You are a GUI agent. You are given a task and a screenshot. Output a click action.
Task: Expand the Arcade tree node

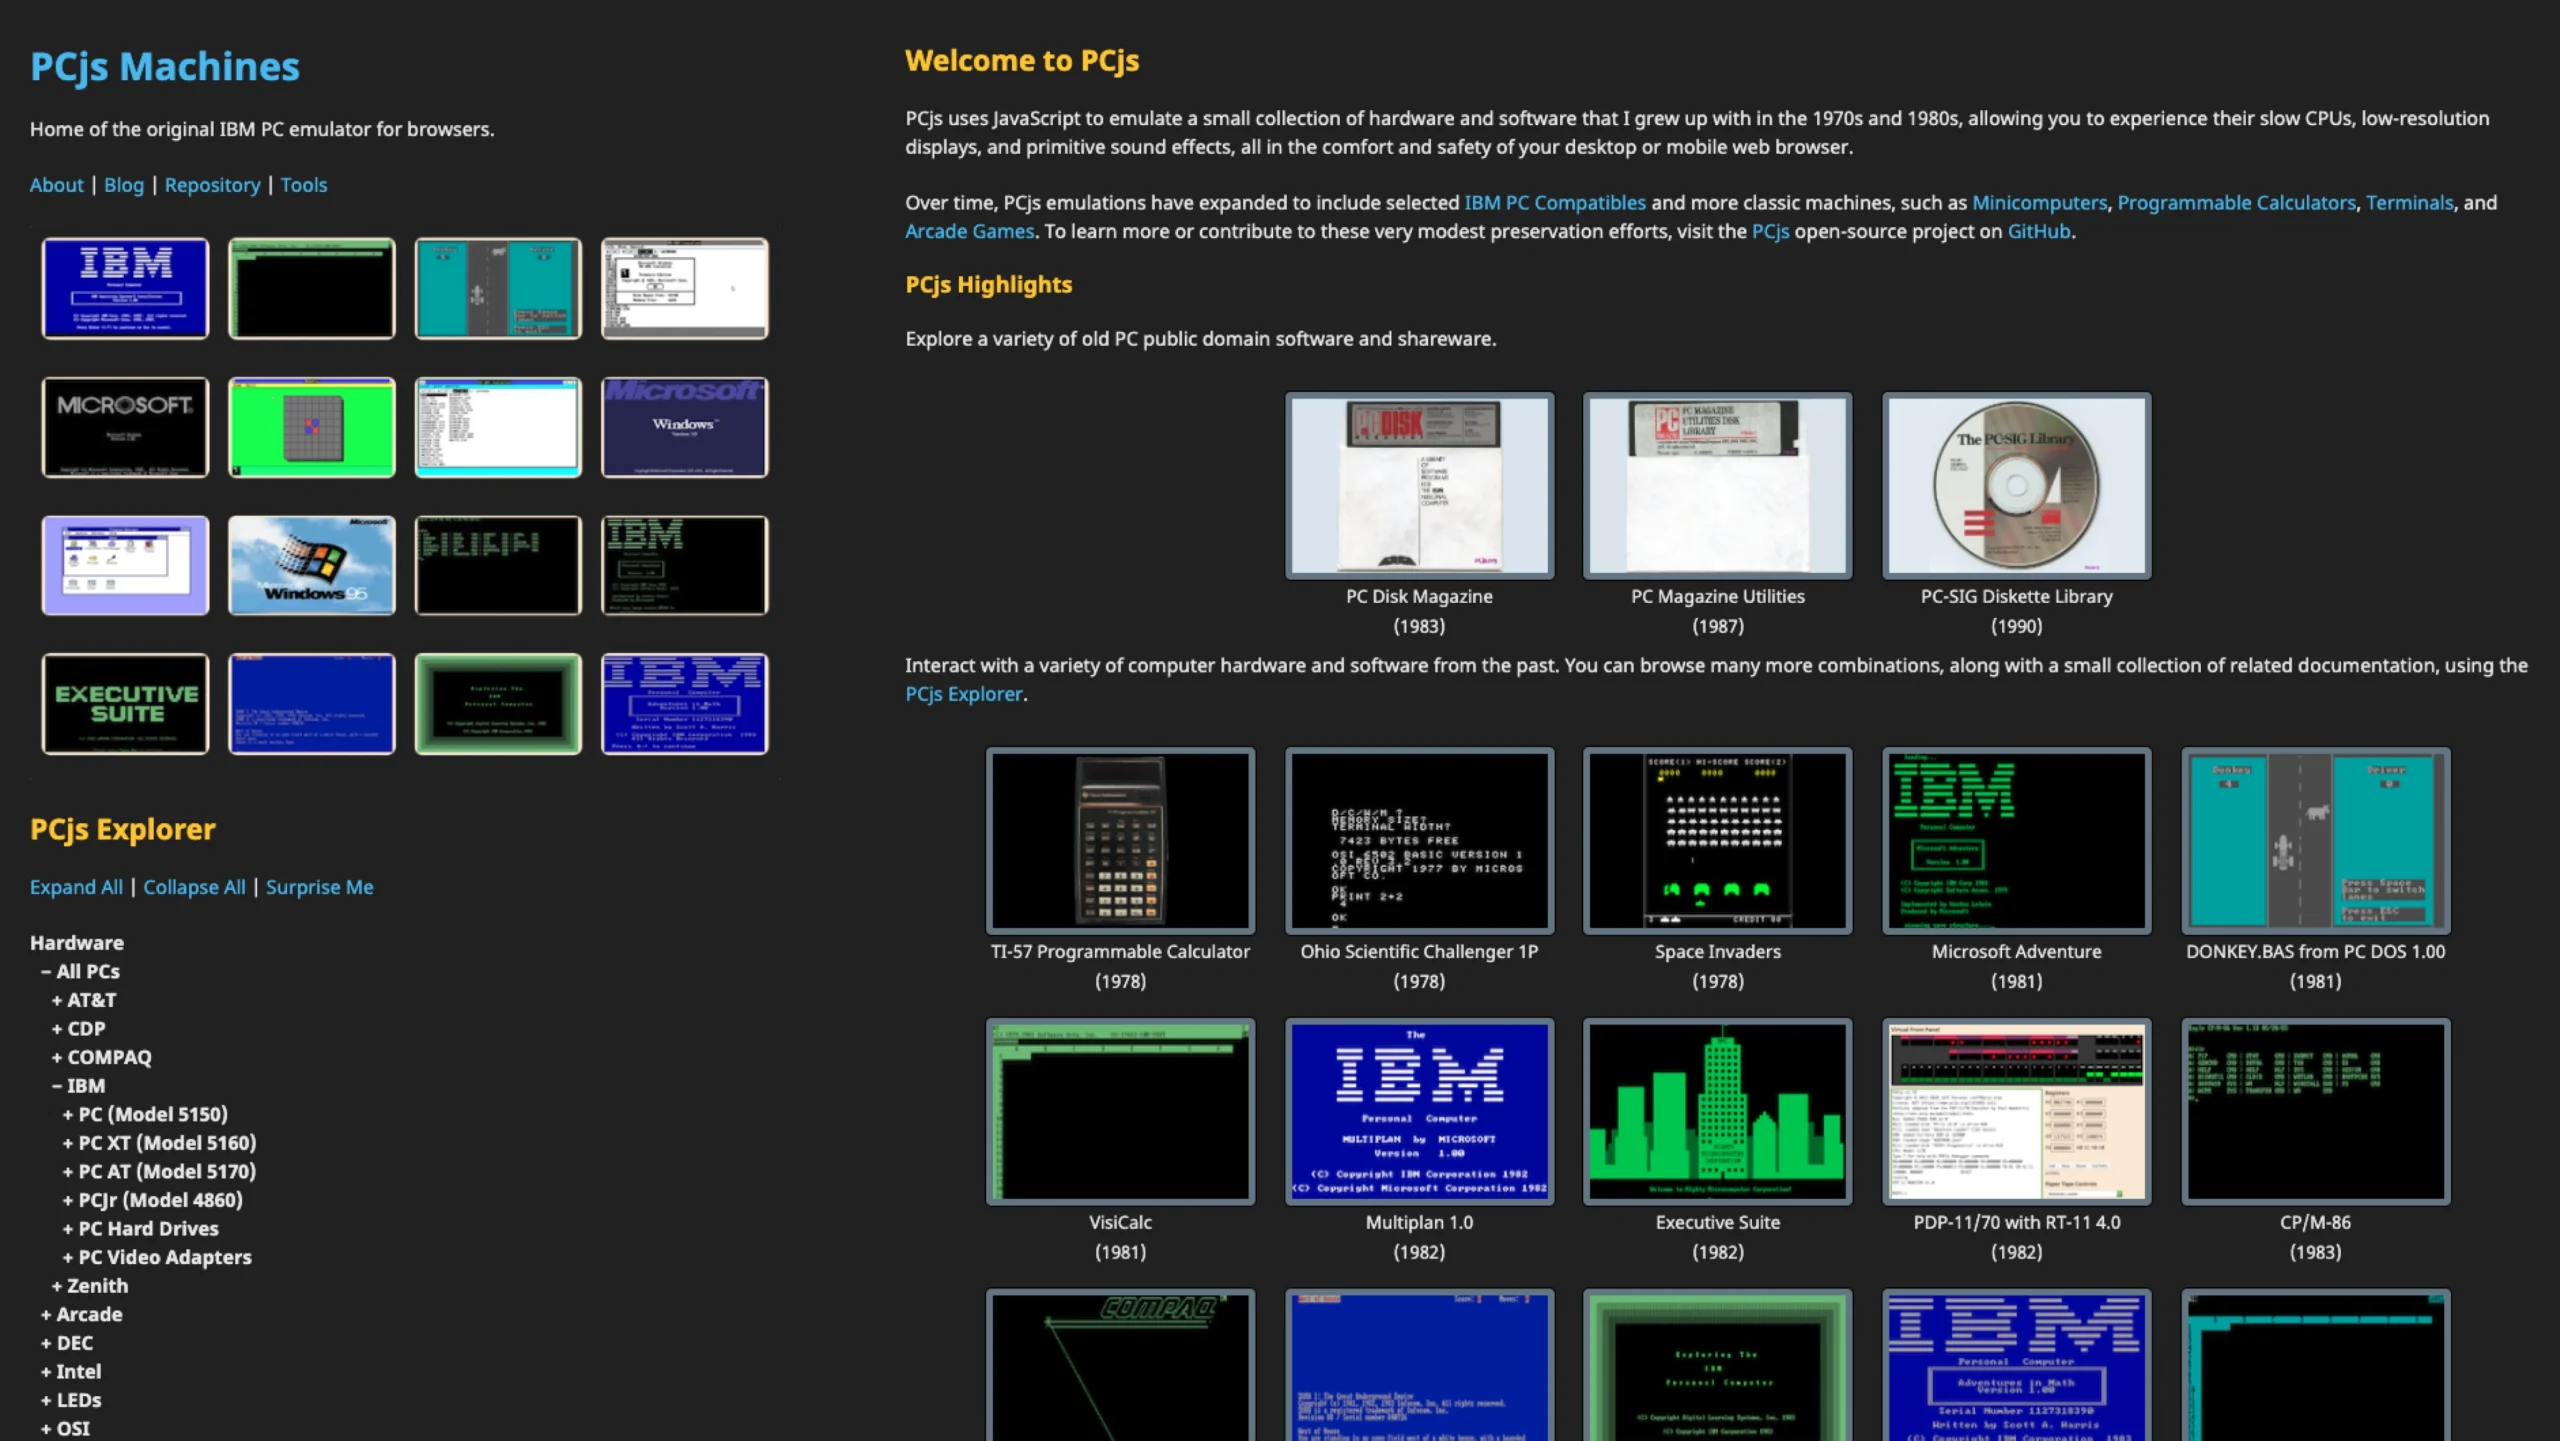click(82, 1314)
